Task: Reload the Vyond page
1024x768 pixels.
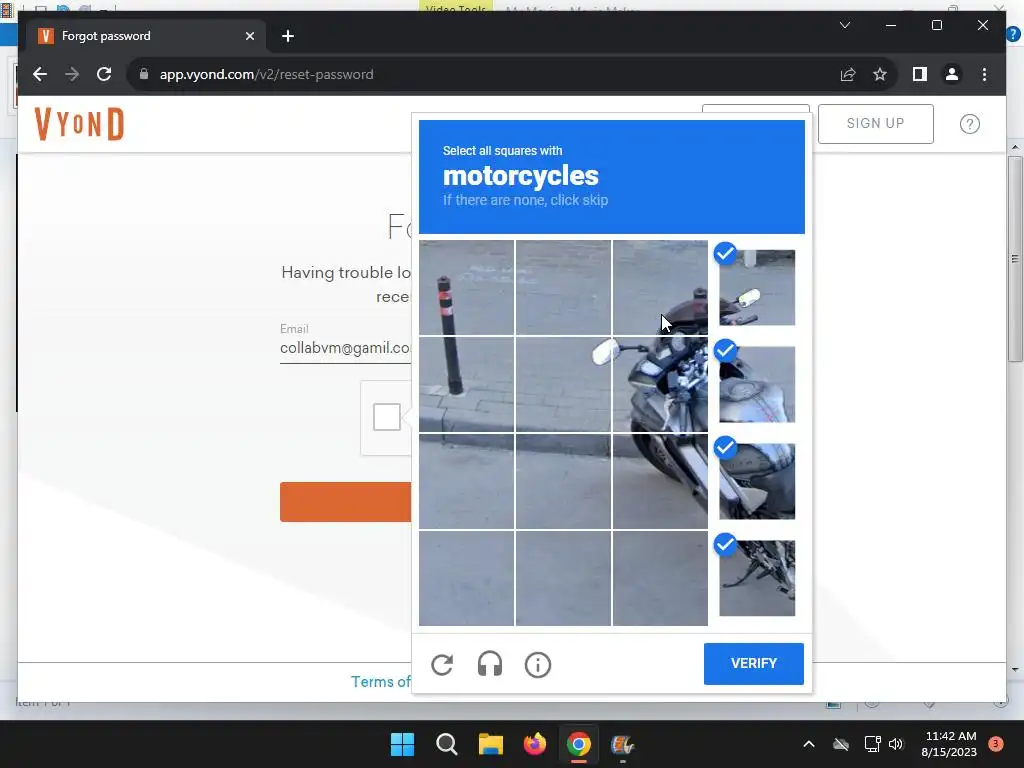Action: pyautogui.click(x=104, y=74)
